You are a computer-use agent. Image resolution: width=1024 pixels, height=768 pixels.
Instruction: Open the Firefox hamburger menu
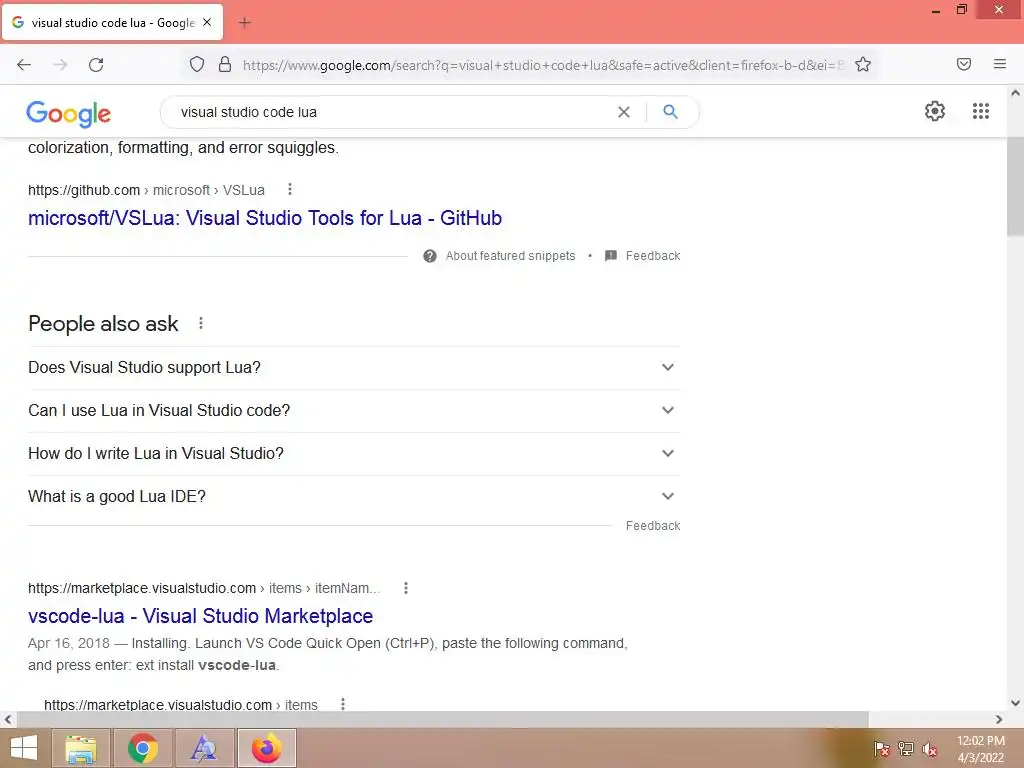point(999,64)
